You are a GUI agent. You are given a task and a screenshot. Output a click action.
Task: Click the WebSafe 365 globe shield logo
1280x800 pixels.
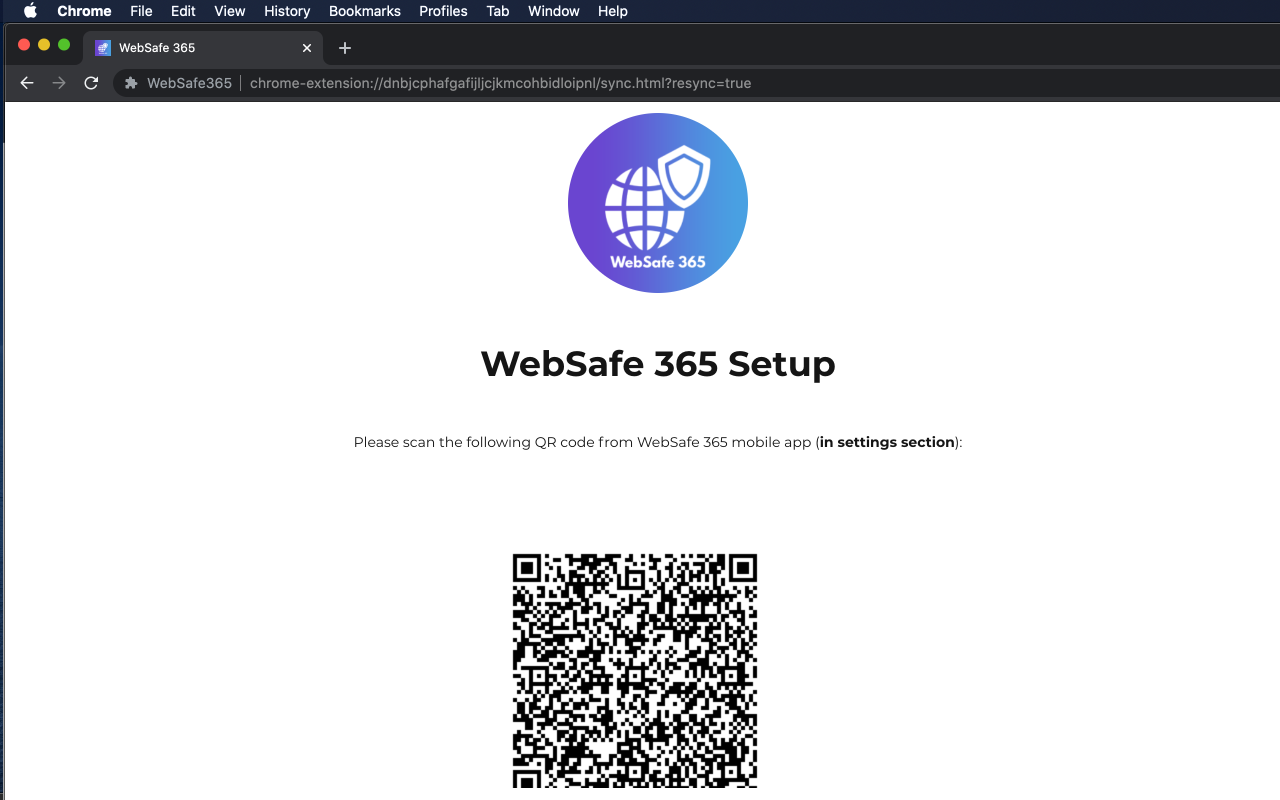point(658,203)
